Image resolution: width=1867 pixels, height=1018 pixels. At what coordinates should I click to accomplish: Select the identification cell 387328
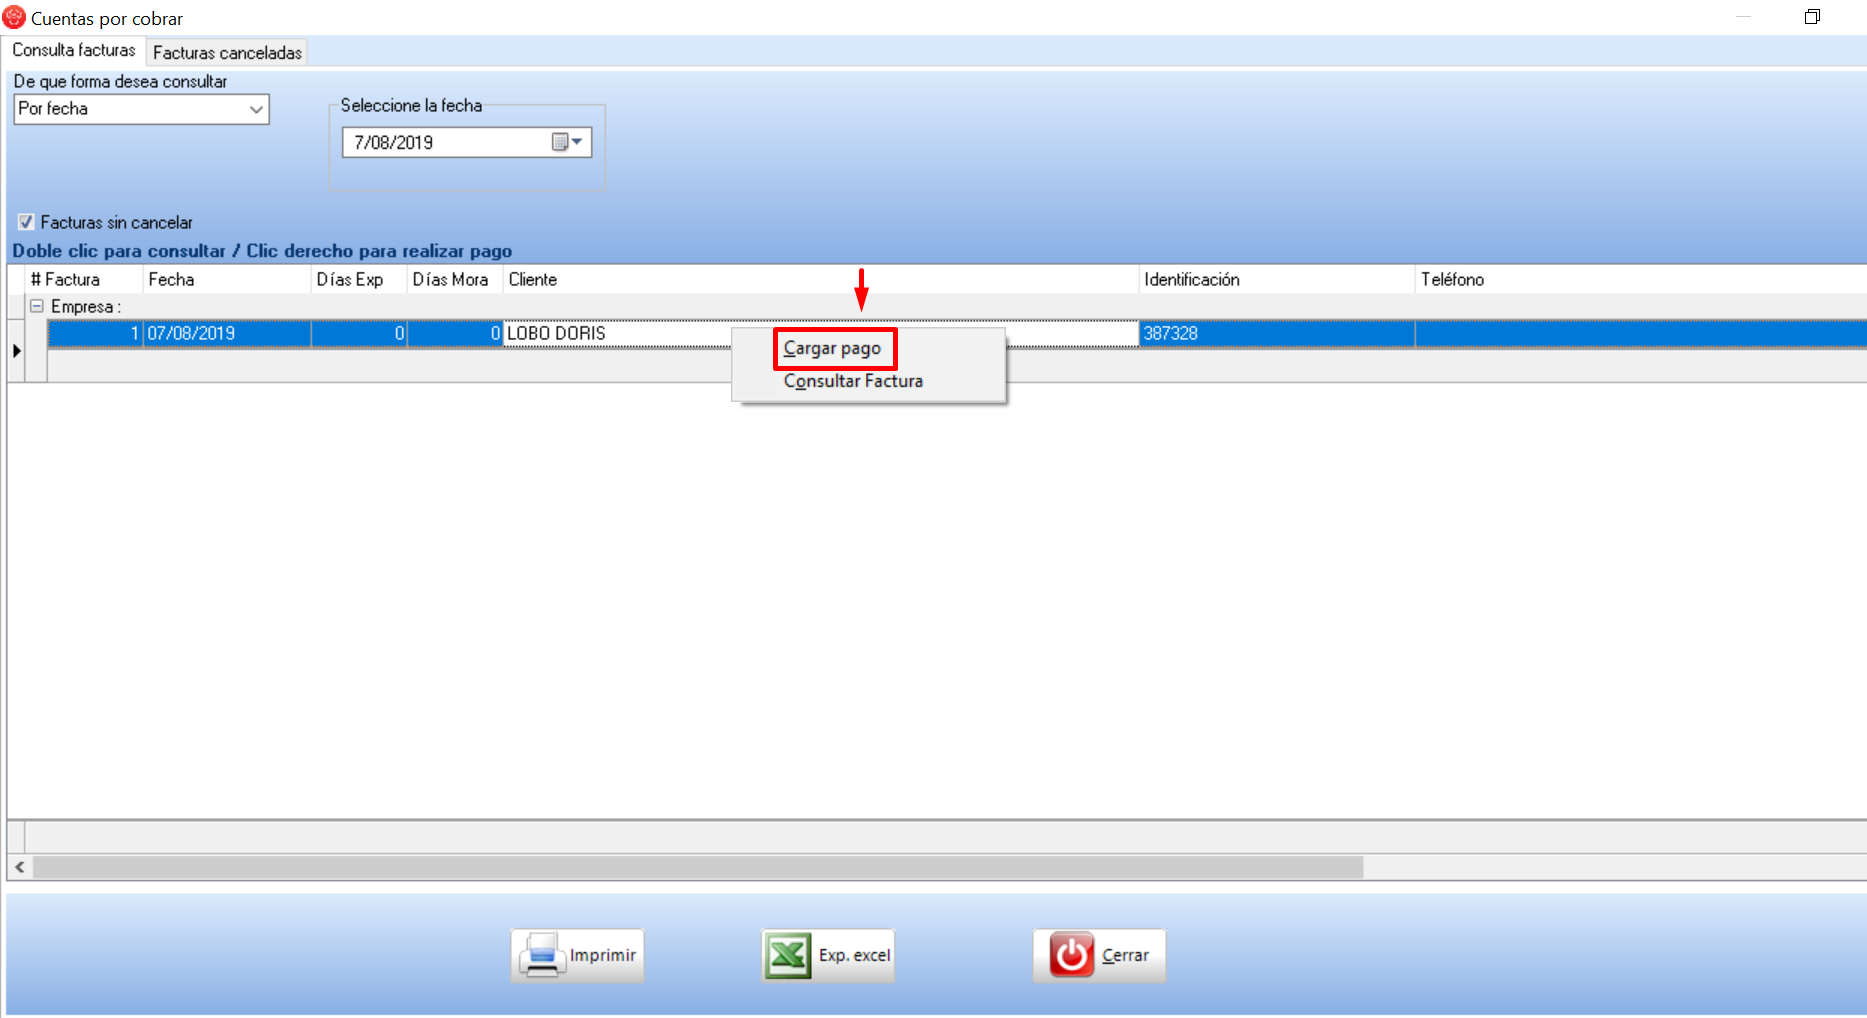tap(1171, 333)
